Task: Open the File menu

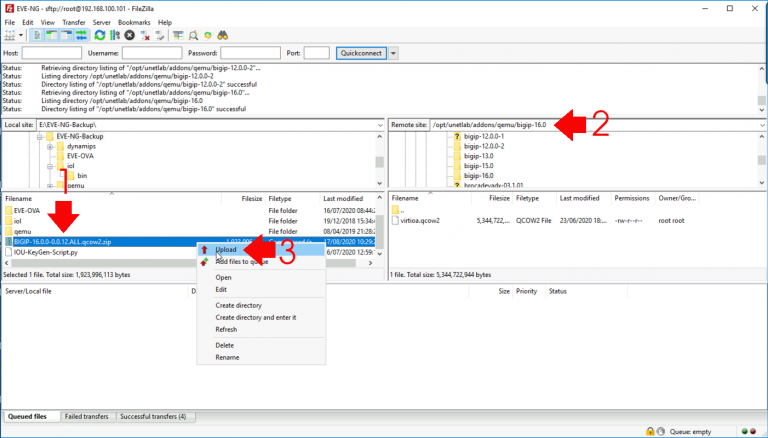Action: click(10, 22)
